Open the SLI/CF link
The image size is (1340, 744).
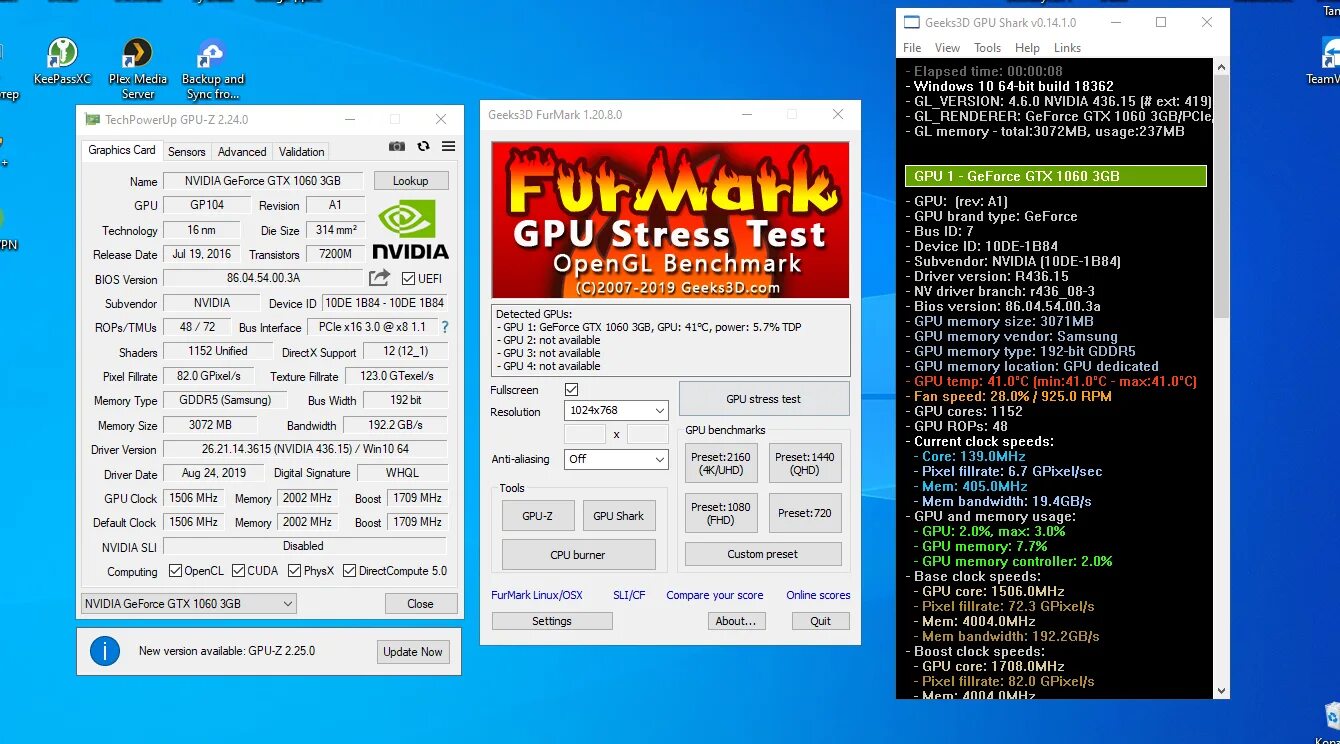tap(629, 595)
